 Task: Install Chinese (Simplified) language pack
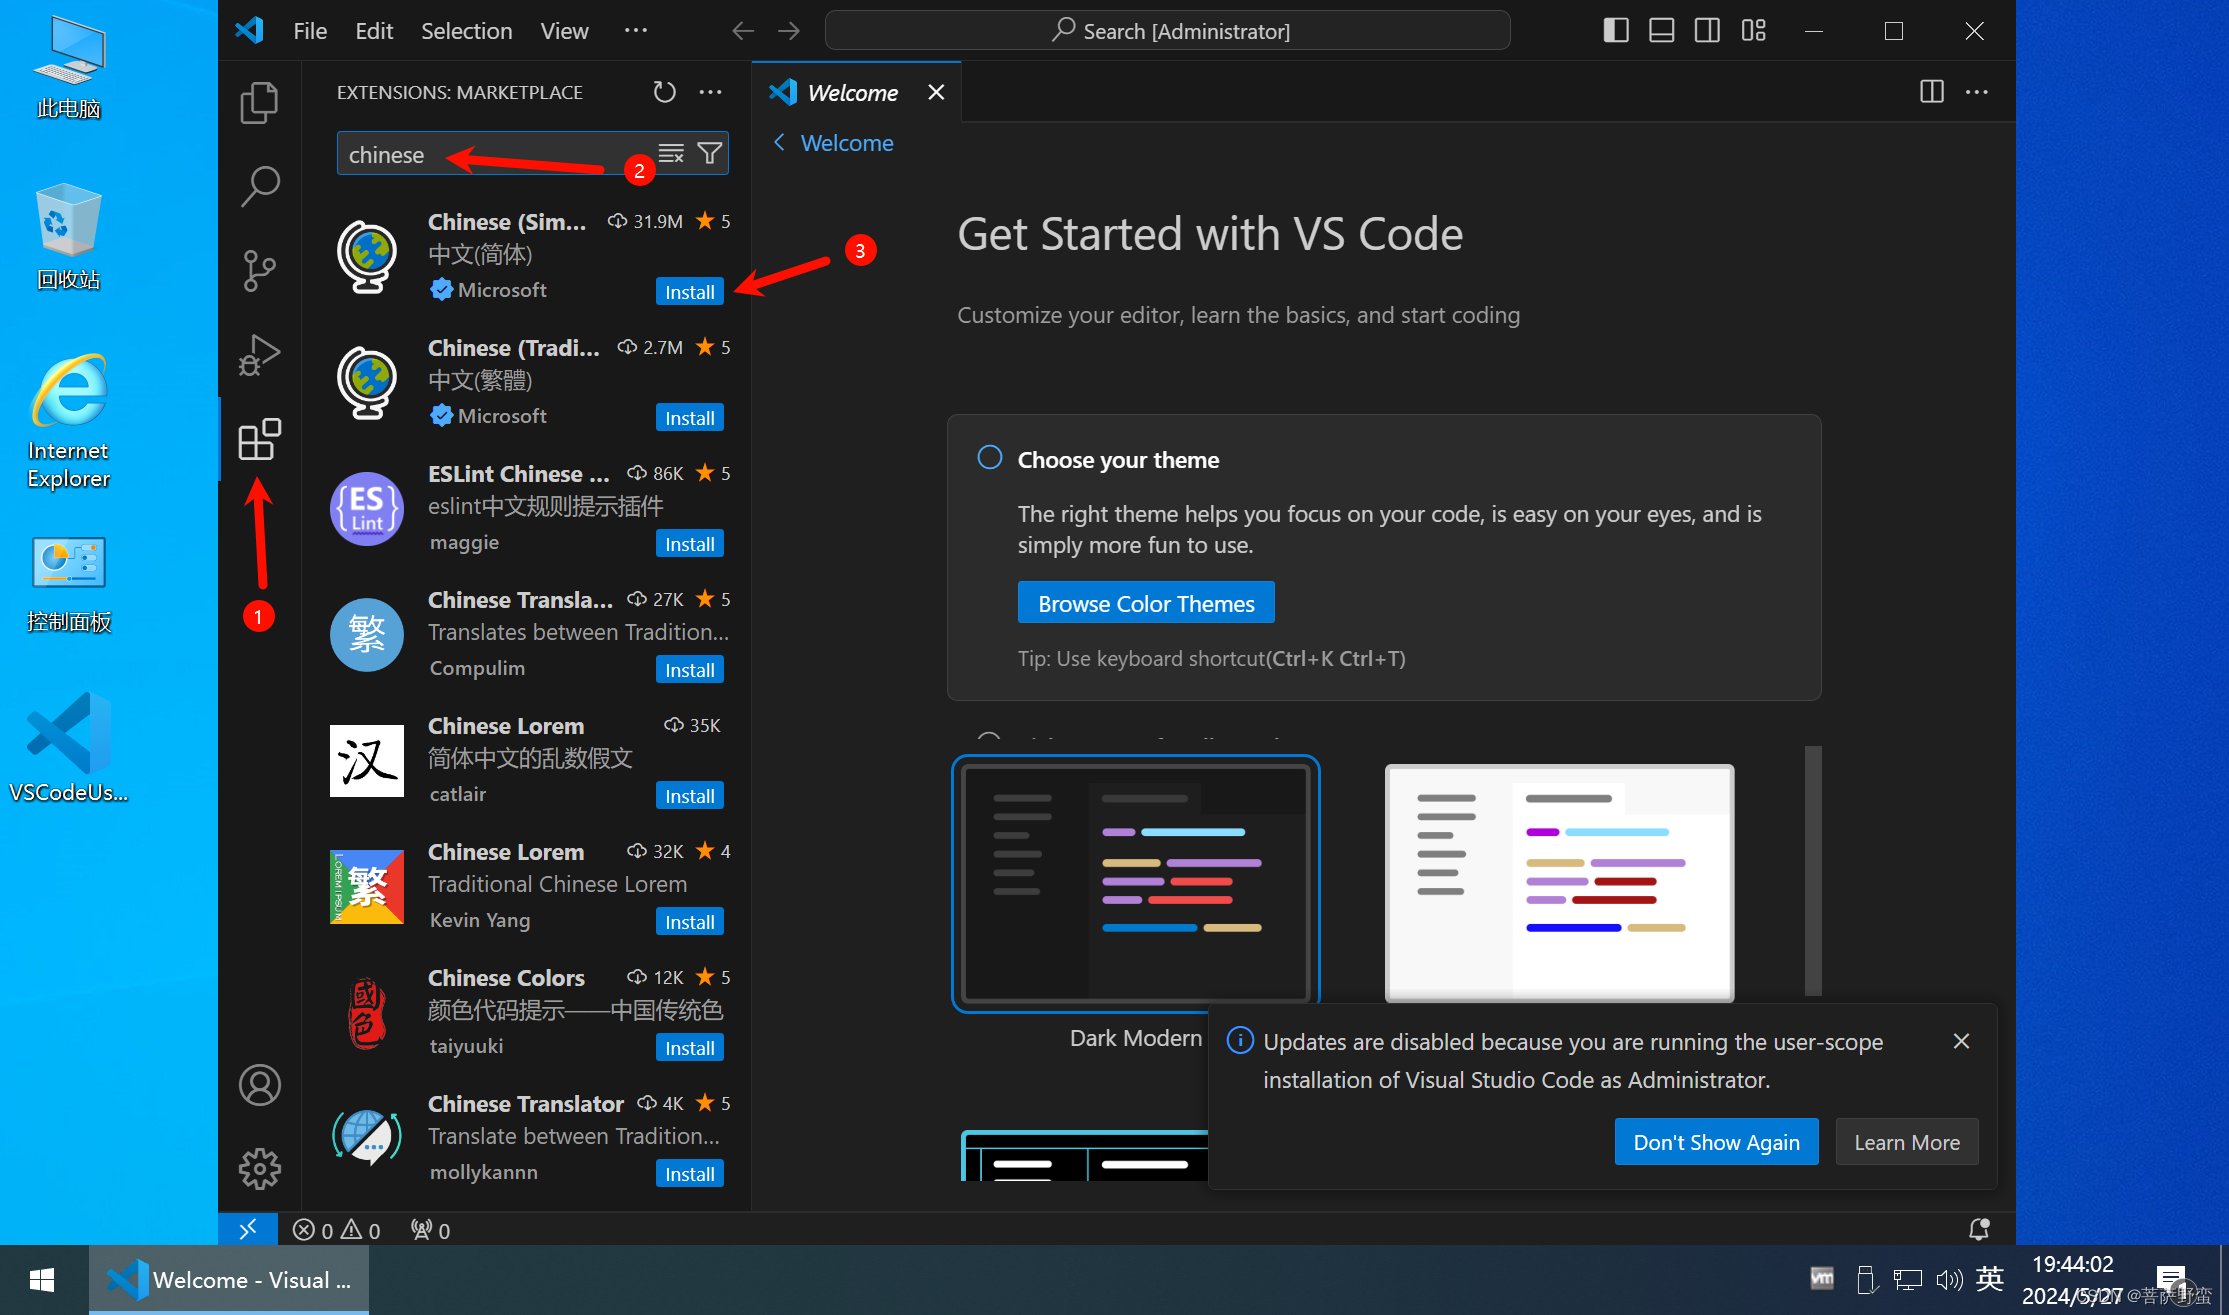(x=689, y=291)
